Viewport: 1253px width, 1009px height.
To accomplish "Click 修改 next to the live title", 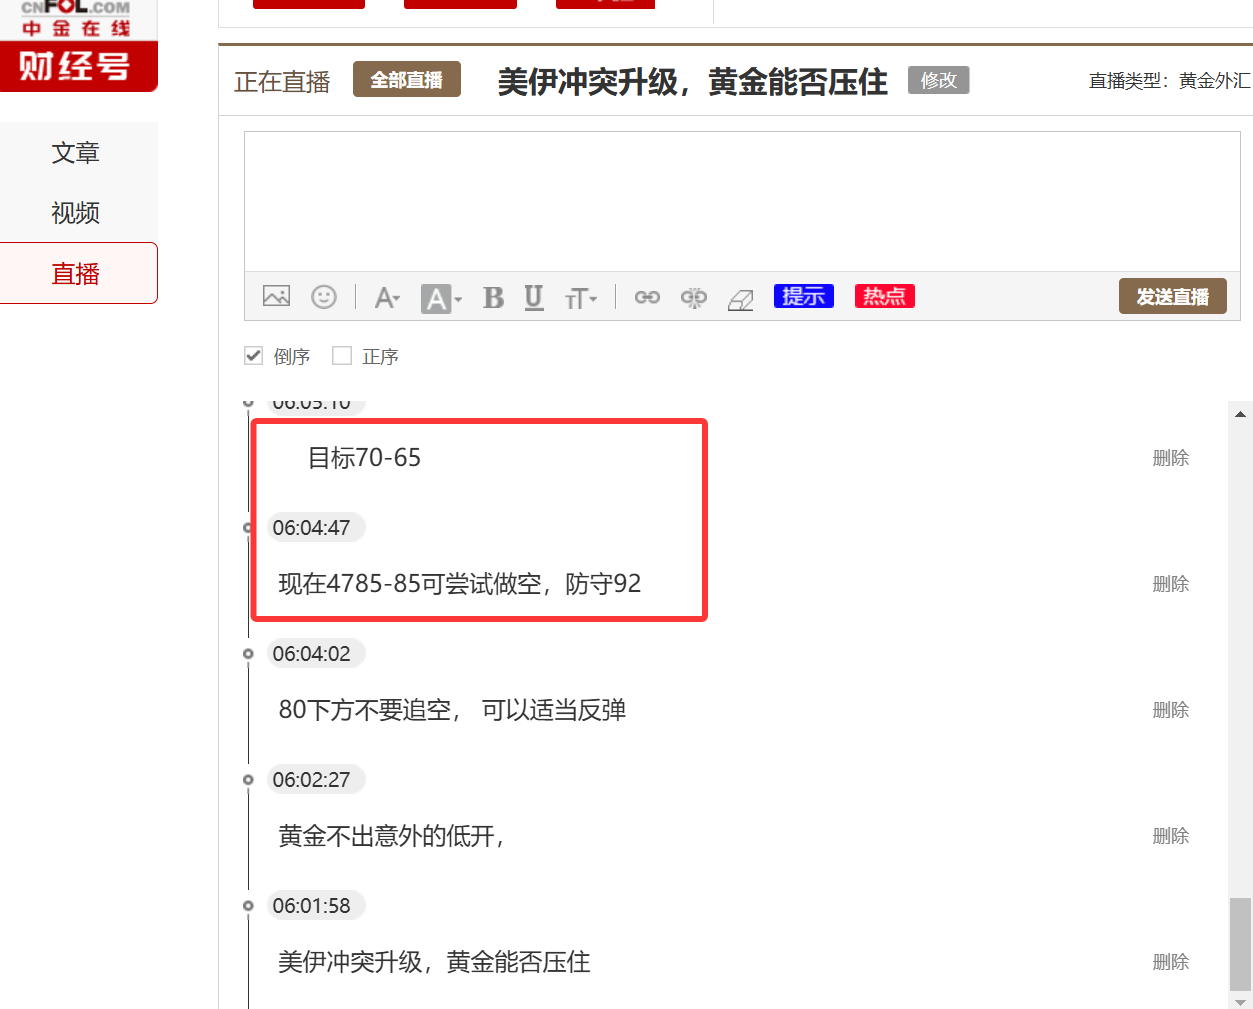I will (x=938, y=80).
